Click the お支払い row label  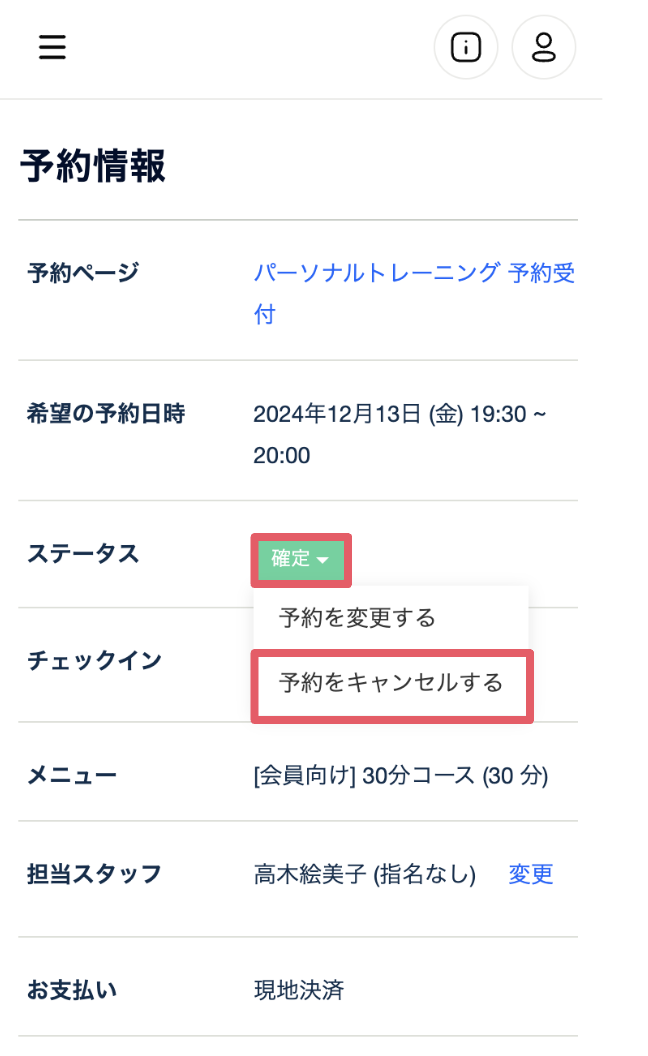coord(72,990)
